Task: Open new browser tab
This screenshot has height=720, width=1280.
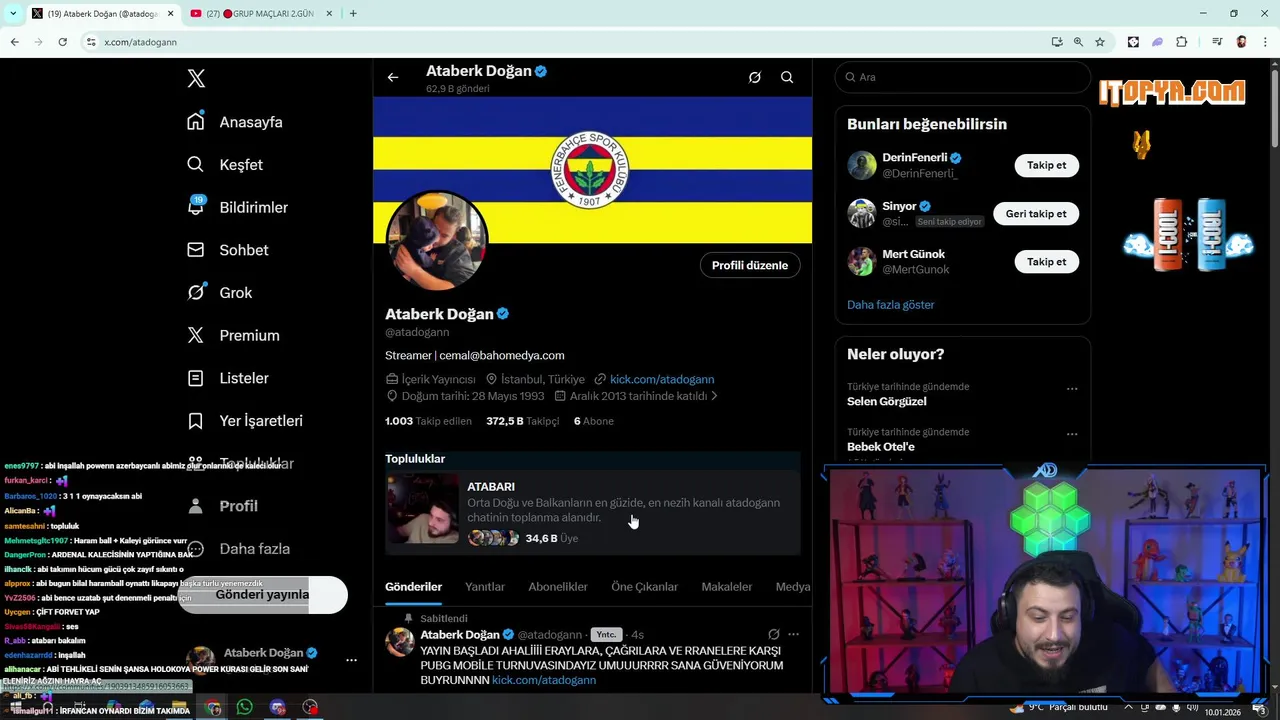Action: [x=353, y=13]
